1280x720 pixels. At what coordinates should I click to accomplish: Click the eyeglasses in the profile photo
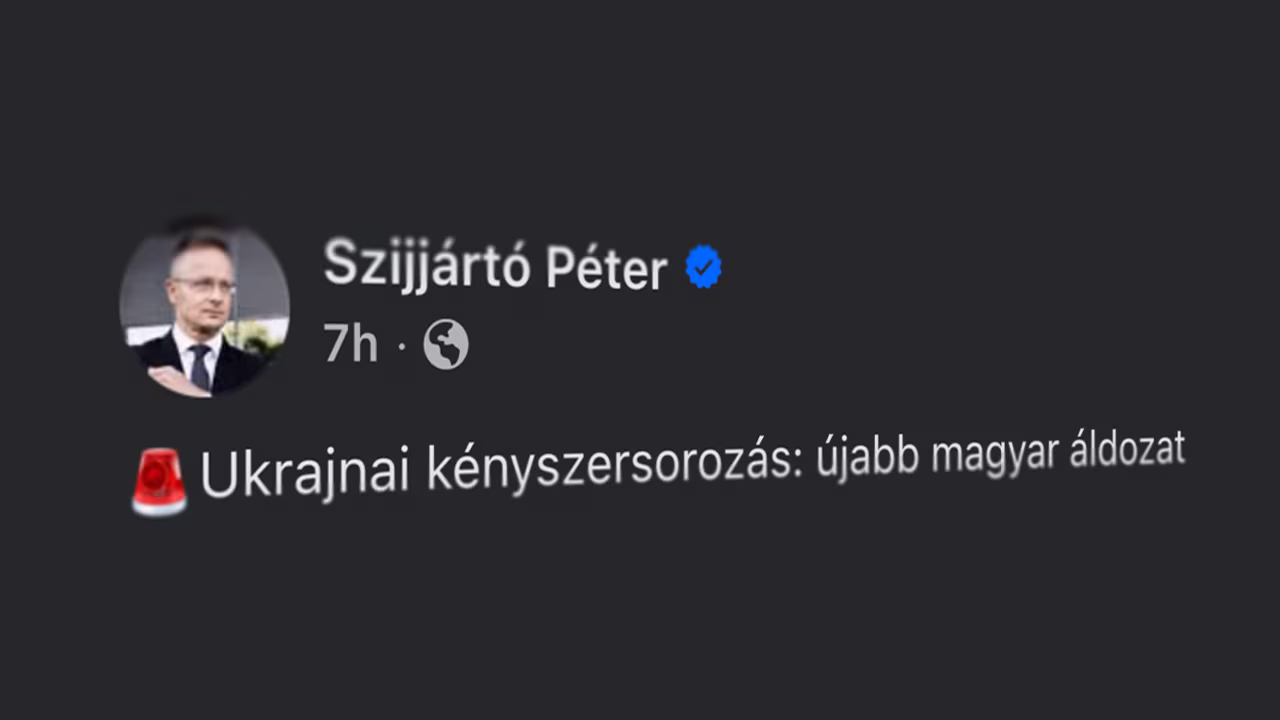[203, 285]
